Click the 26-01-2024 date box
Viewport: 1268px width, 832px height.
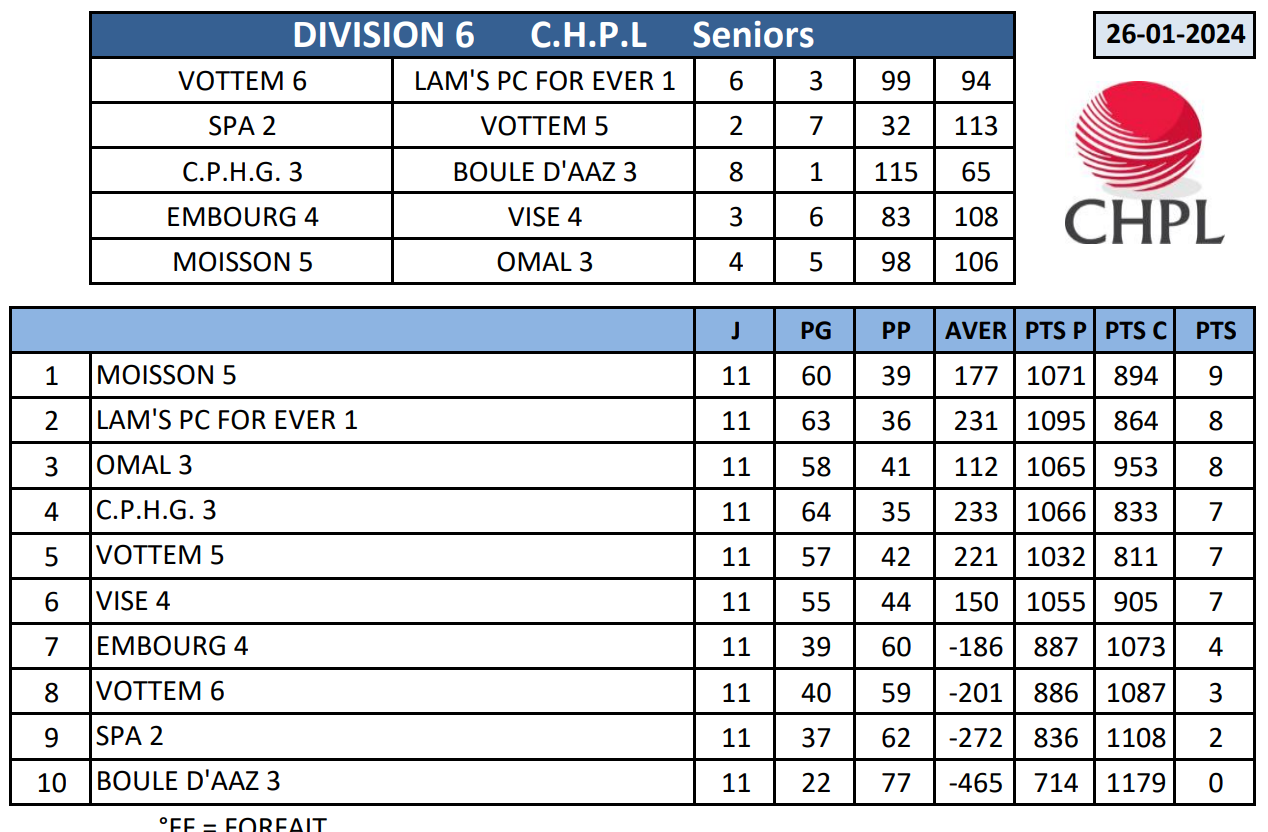click(x=1175, y=35)
